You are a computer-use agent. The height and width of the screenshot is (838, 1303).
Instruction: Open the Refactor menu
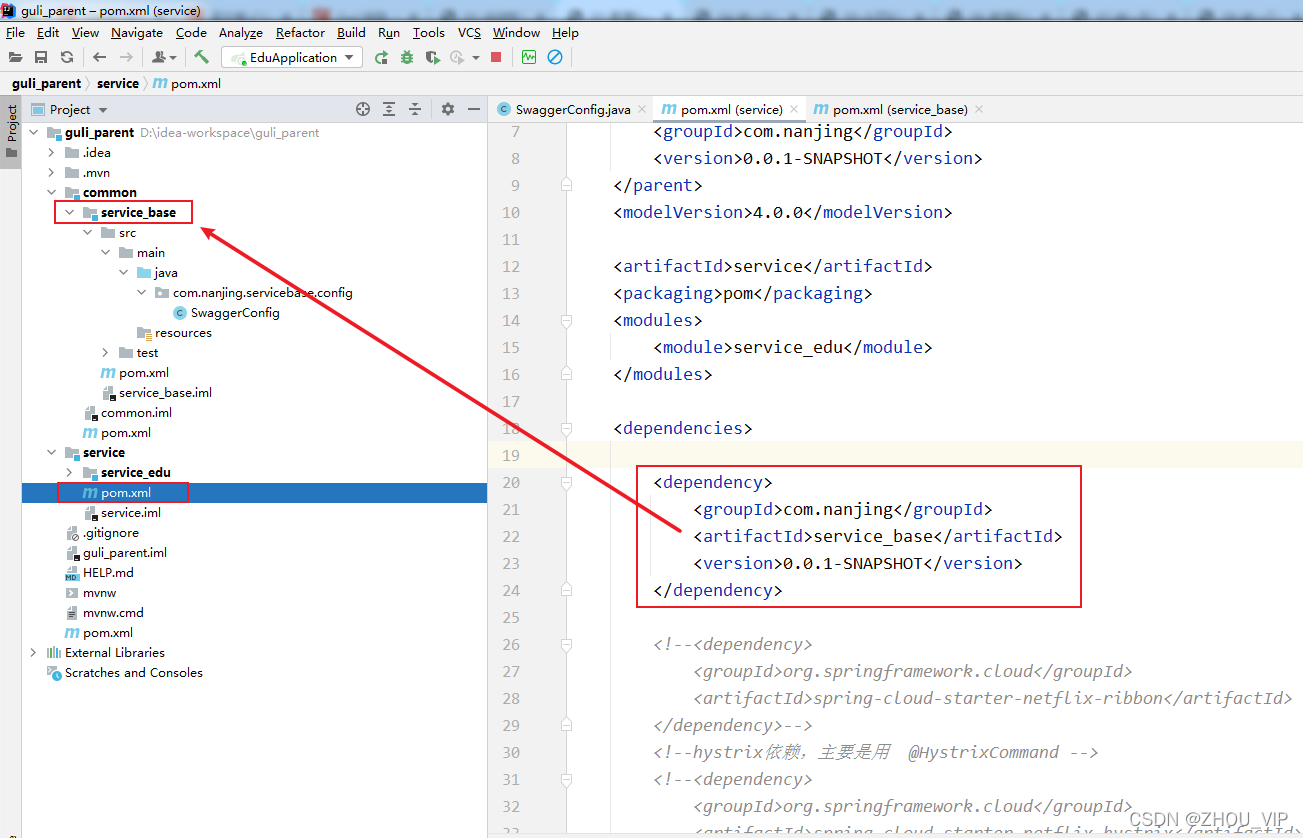click(x=300, y=32)
